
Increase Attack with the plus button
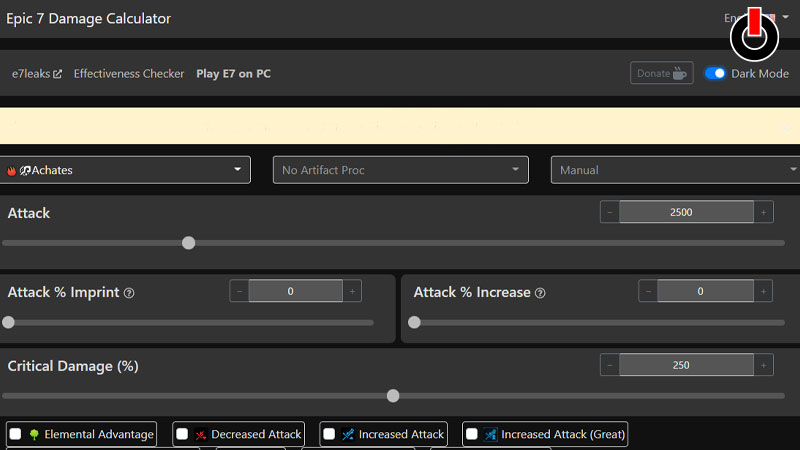(763, 212)
